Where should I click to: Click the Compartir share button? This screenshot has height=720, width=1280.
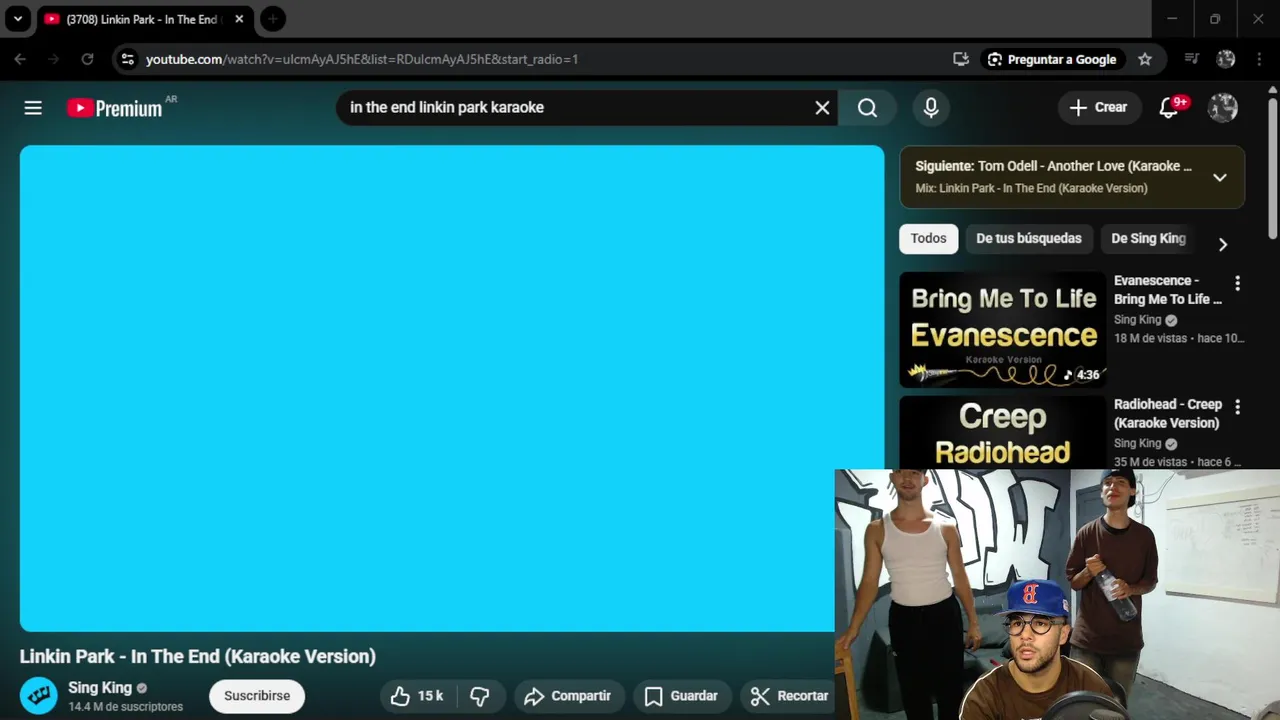(568, 696)
